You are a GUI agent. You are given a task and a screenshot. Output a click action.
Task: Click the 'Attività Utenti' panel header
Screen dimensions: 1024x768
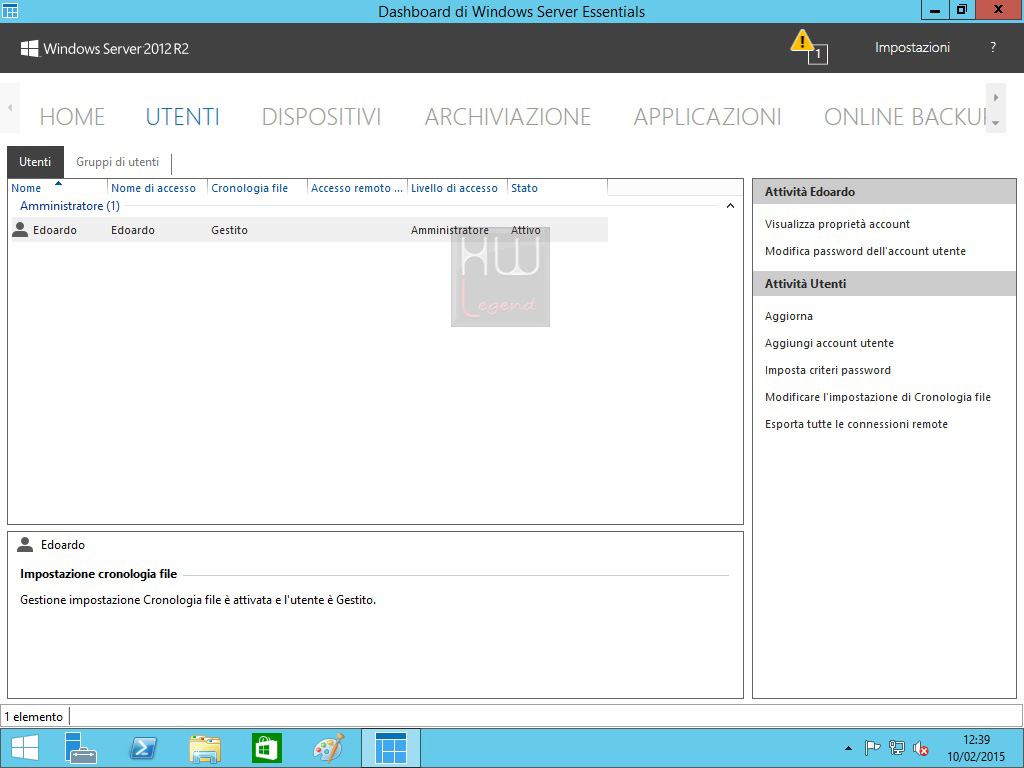click(884, 283)
